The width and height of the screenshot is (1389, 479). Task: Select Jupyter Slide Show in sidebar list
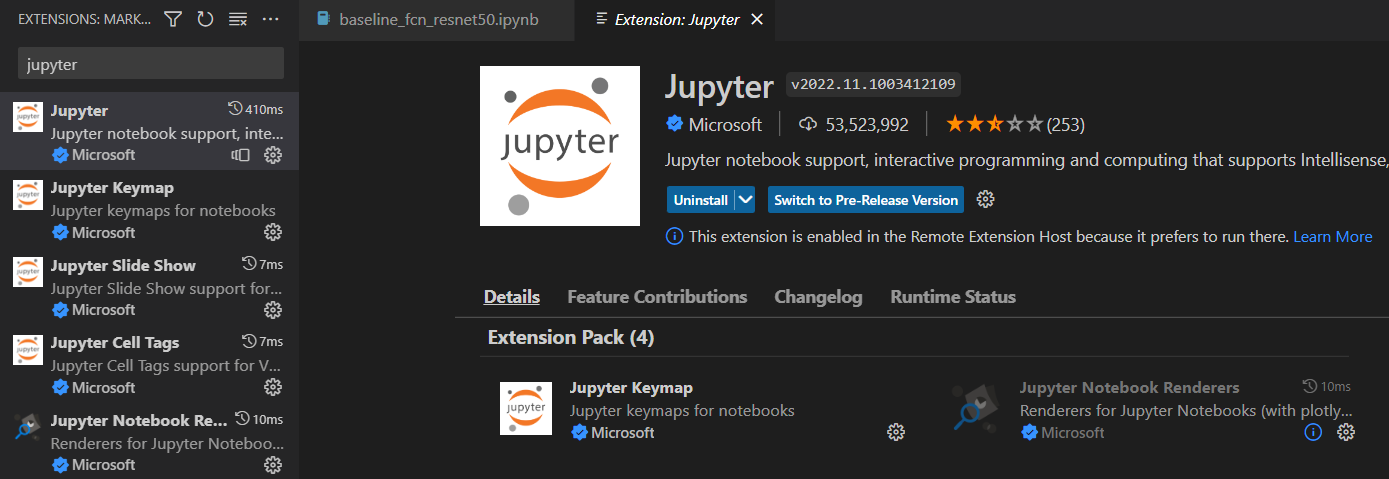point(149,287)
